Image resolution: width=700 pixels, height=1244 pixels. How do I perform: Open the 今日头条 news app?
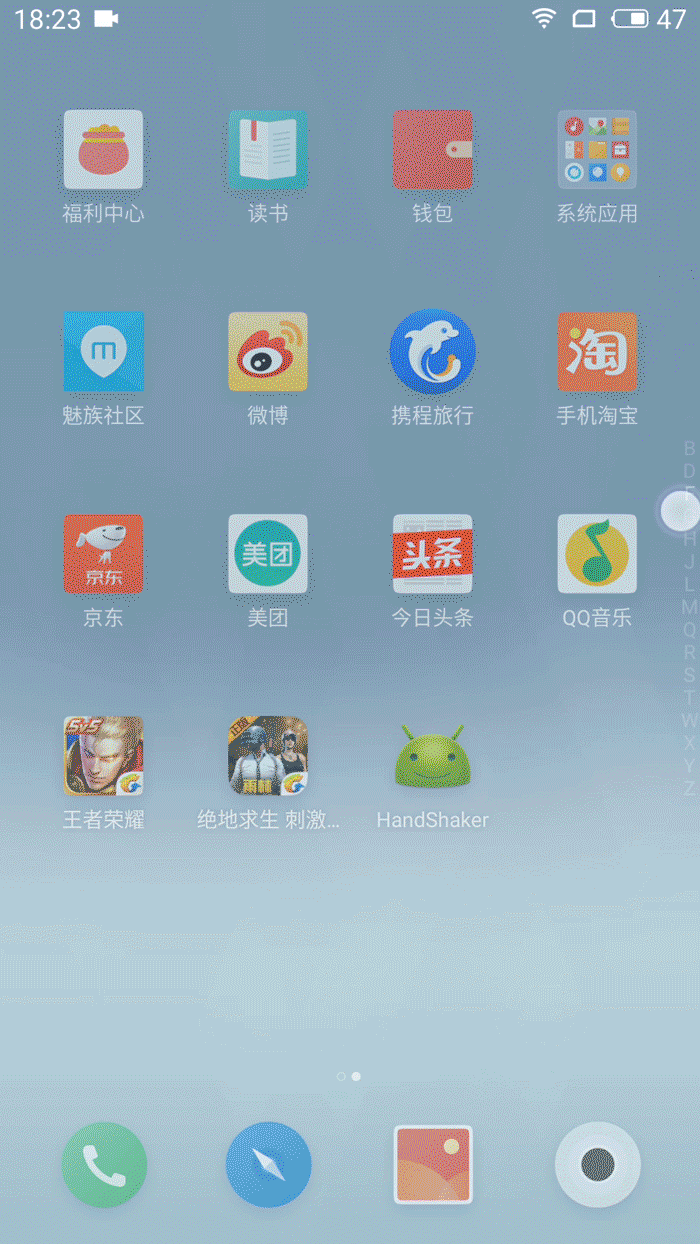[433, 554]
